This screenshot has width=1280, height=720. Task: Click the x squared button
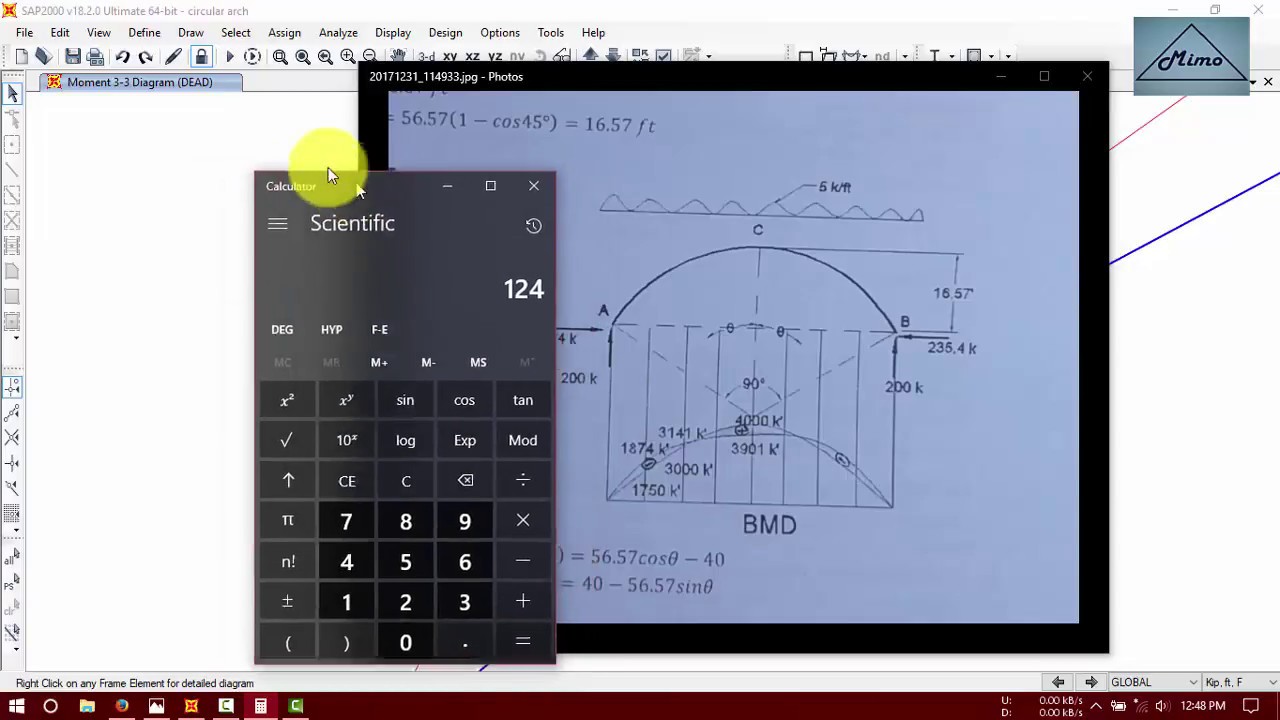click(288, 400)
